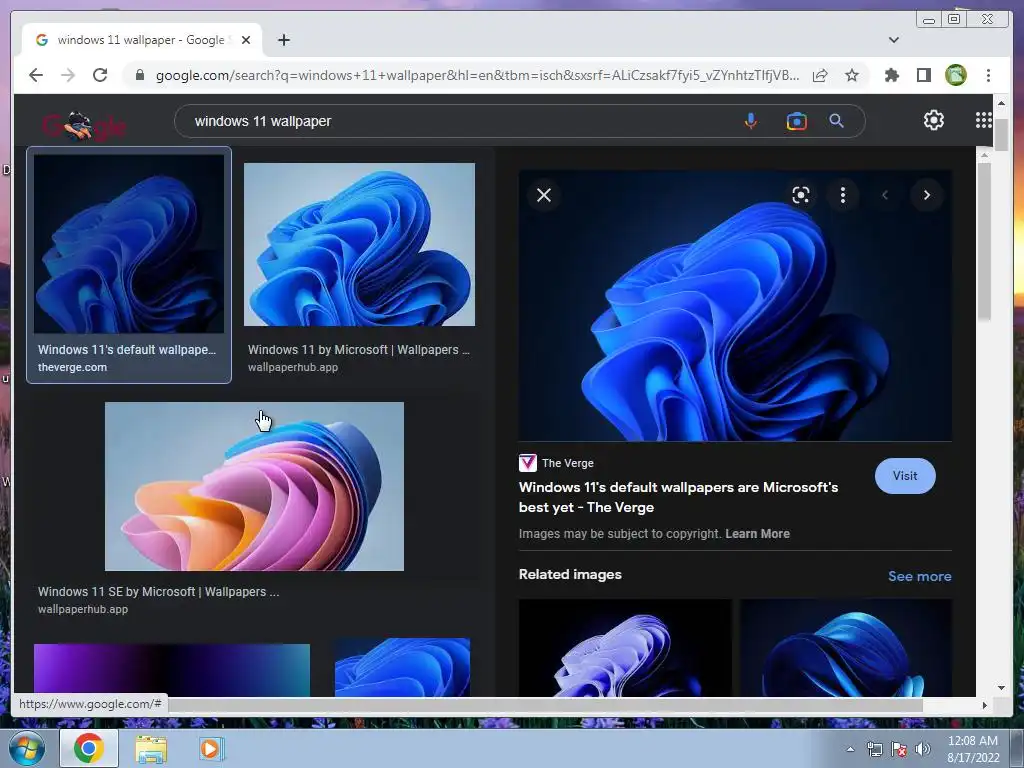Bookmark this page with the star icon
Viewport: 1024px width, 768px height.
pyautogui.click(x=852, y=75)
